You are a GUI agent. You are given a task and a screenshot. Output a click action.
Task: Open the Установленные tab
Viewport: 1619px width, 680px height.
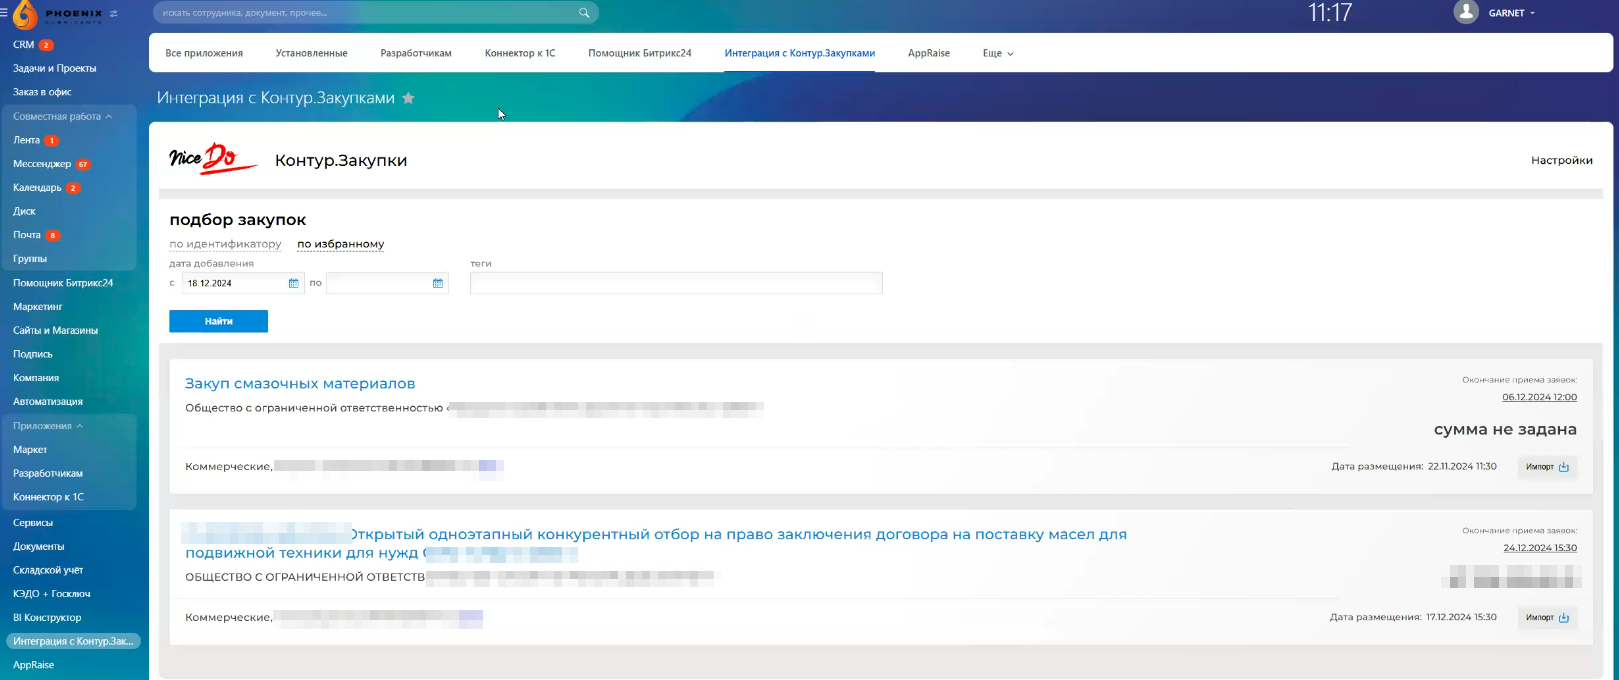click(x=312, y=53)
